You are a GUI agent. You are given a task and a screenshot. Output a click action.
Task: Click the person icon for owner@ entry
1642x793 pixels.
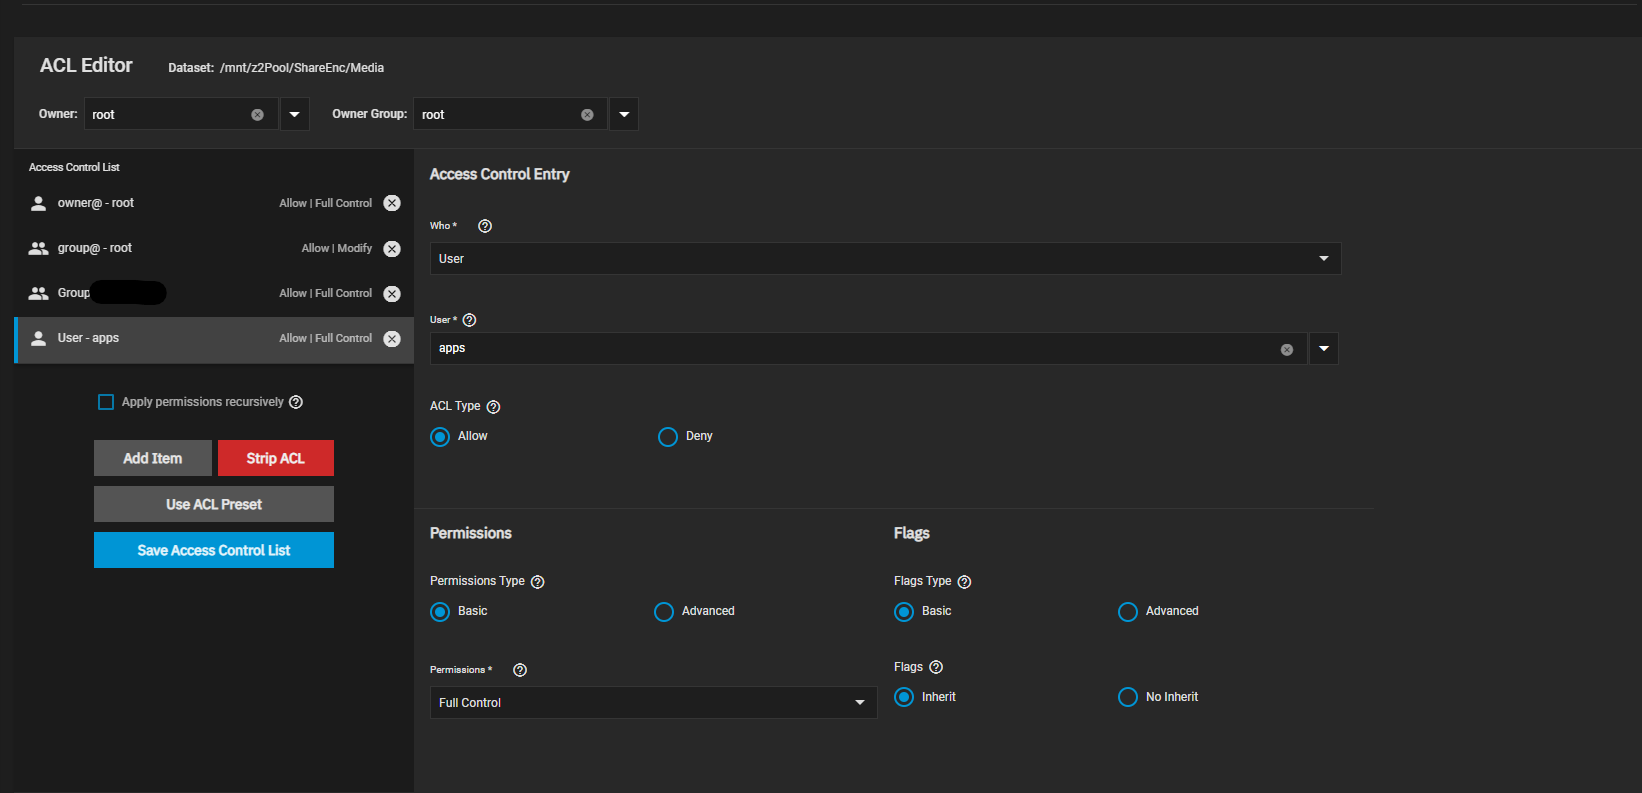38,203
